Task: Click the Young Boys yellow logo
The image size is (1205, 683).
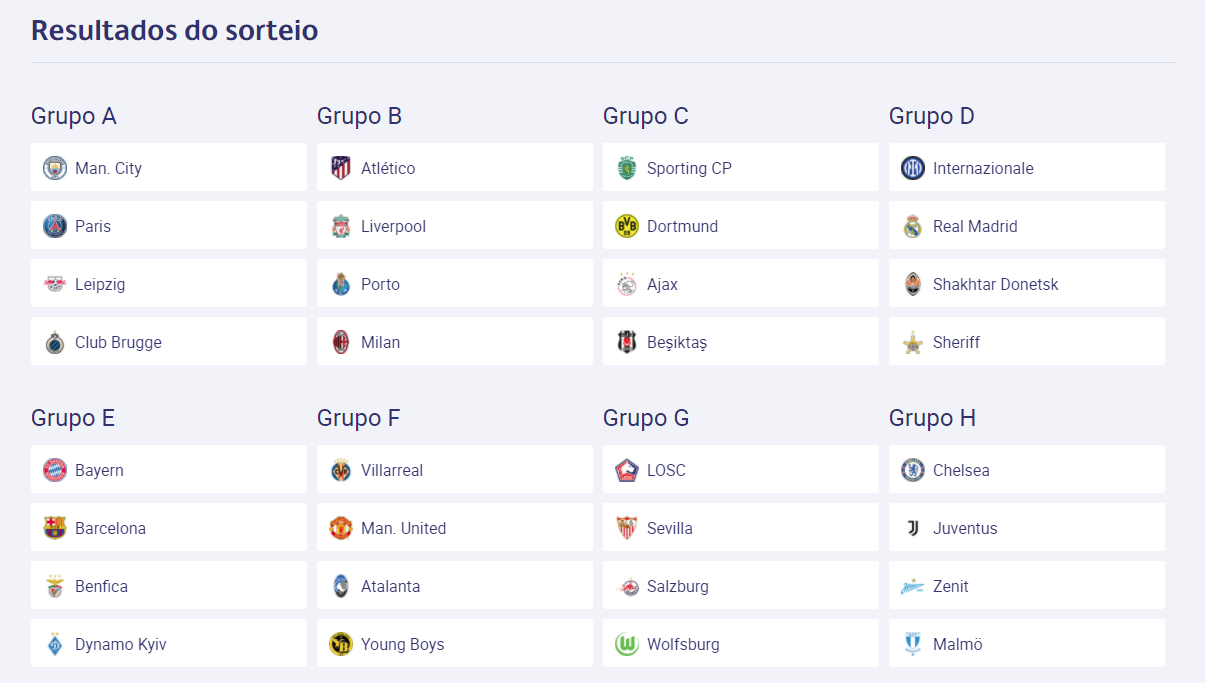Action: click(341, 644)
